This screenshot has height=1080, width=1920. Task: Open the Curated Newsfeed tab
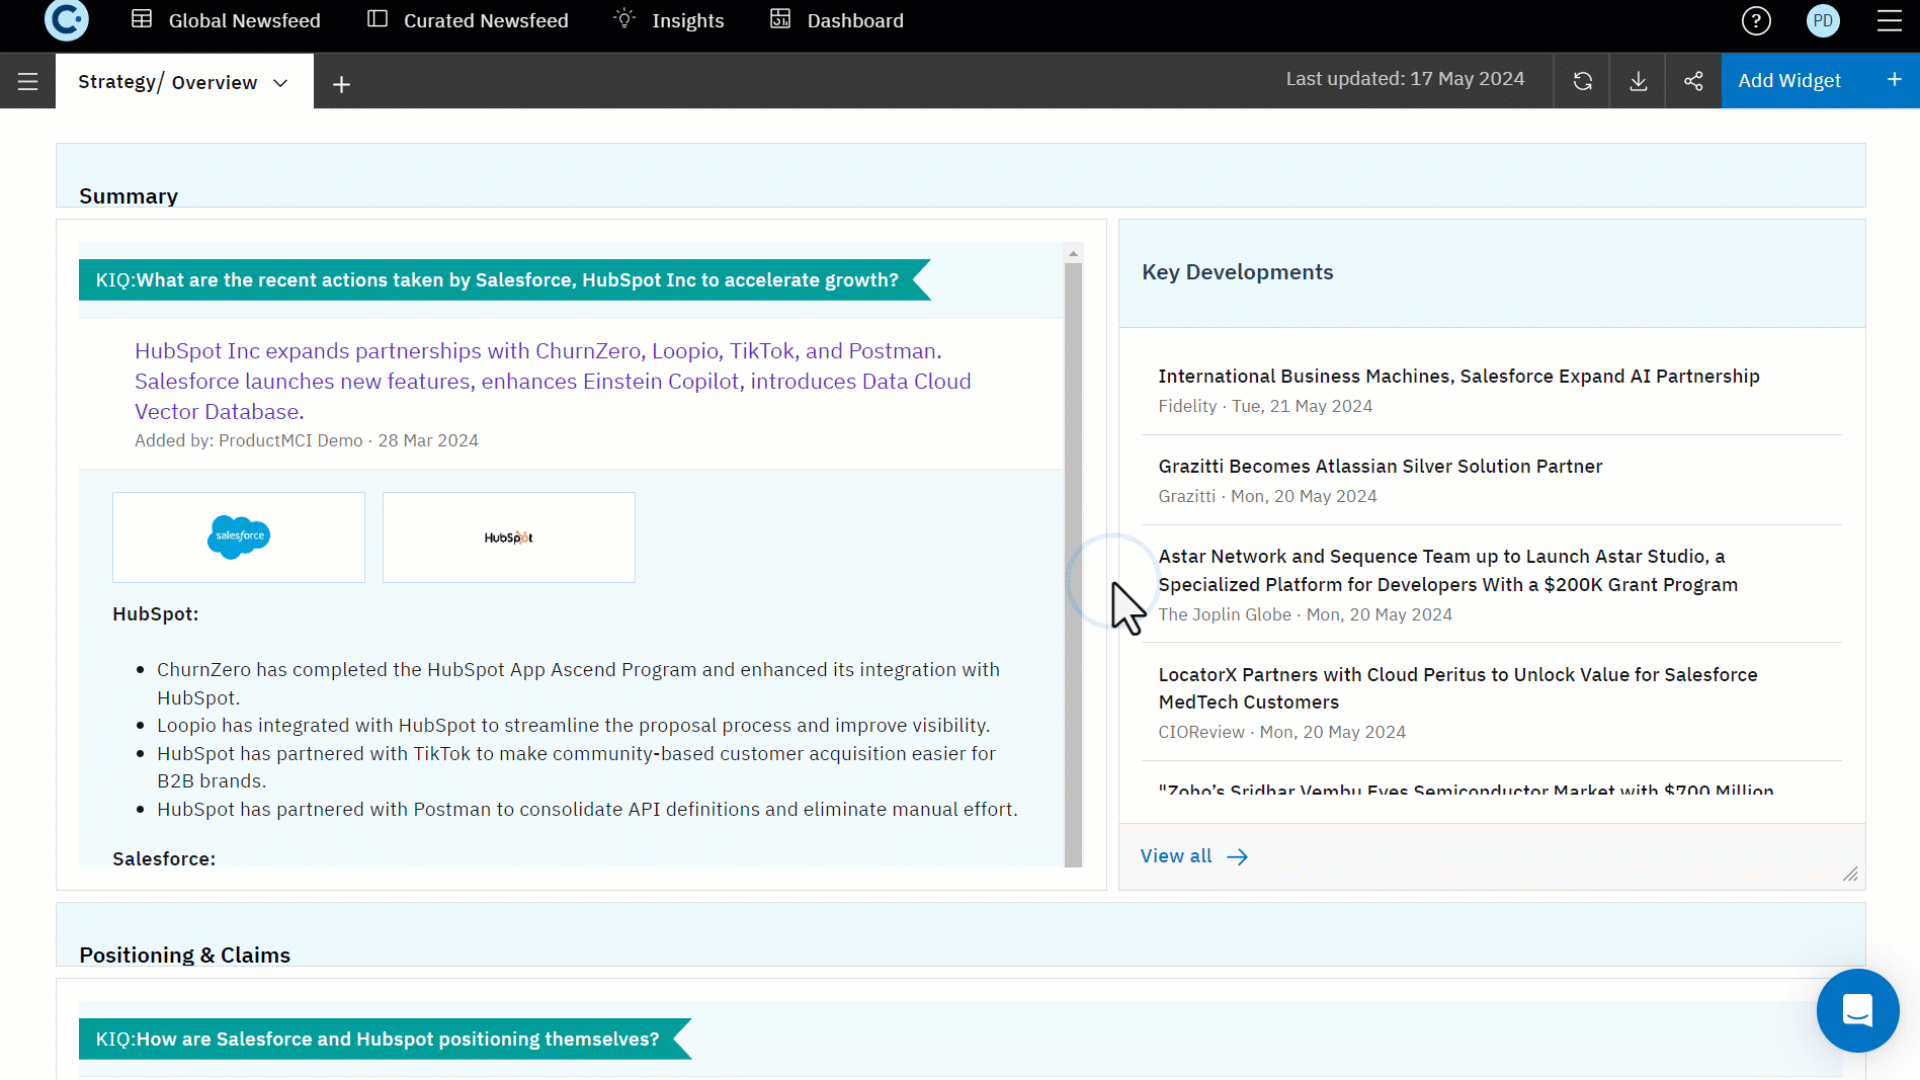[x=468, y=20]
